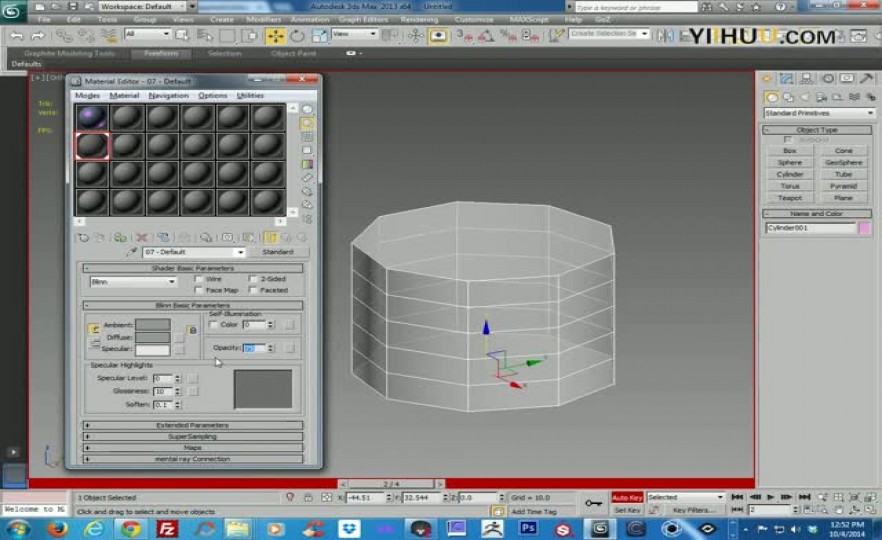Select the Move tool in main toolbar
This screenshot has height=540, width=882.
(275, 36)
